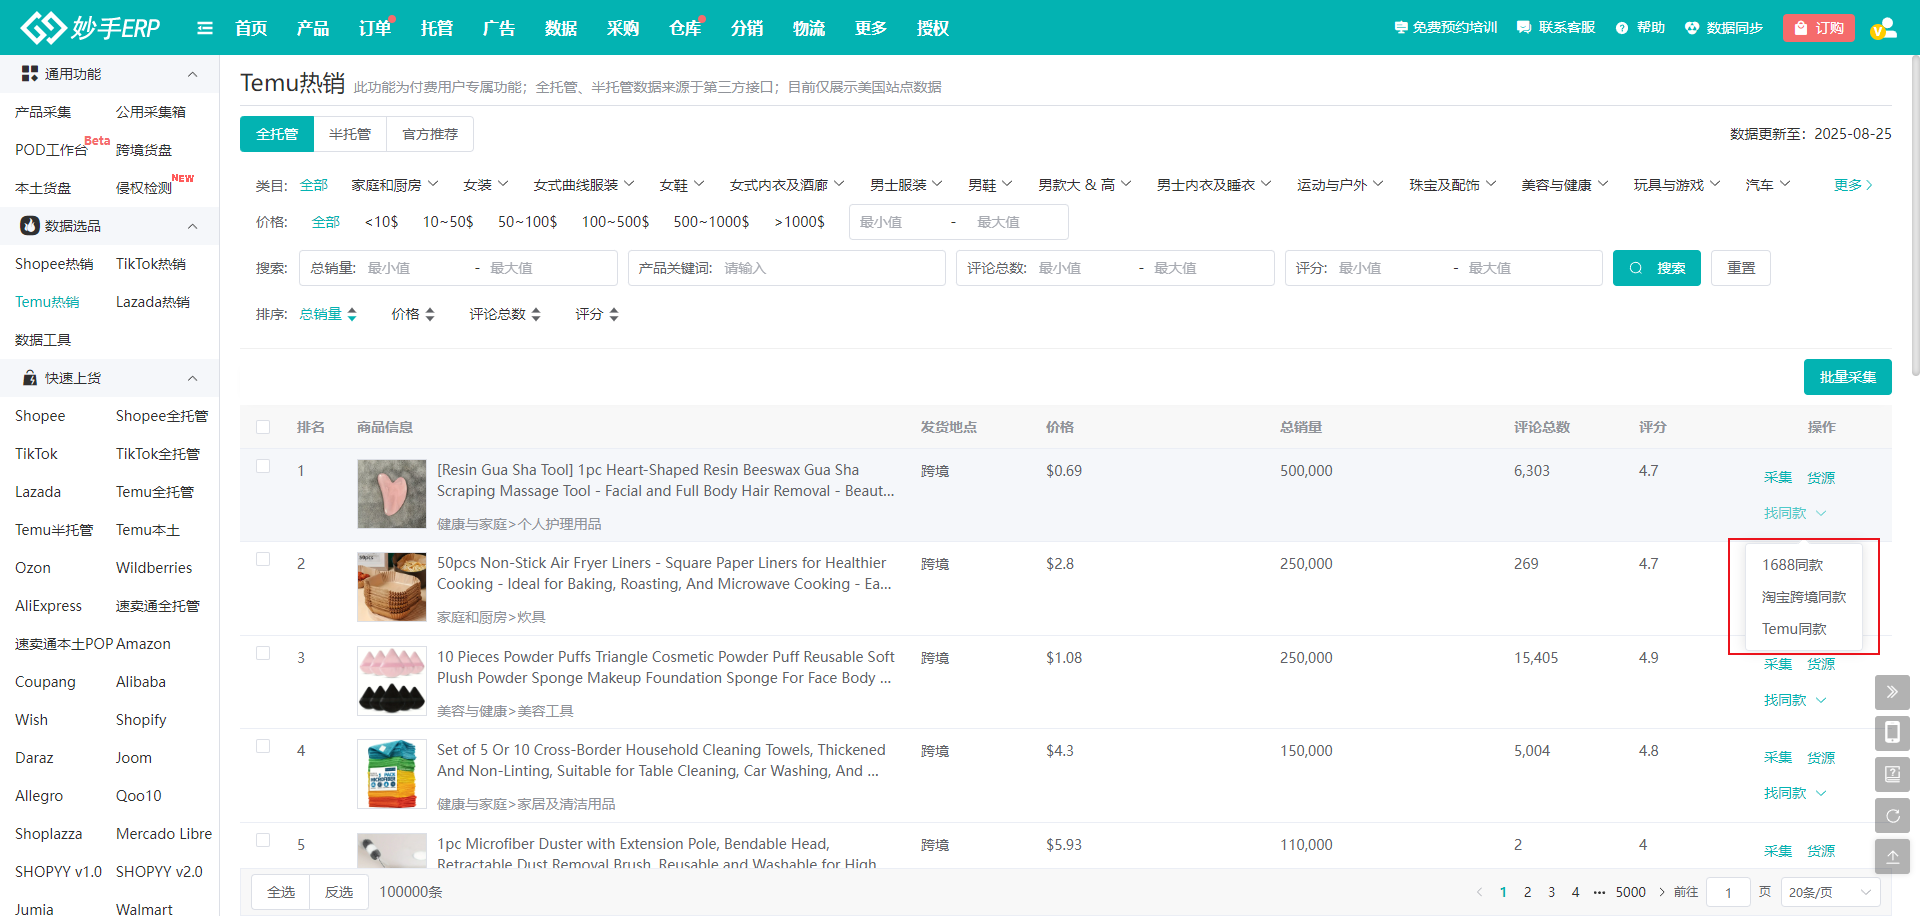The height and width of the screenshot is (916, 1920).
Task: Check the row 1 Gua Sha checkbox
Action: pos(263,466)
